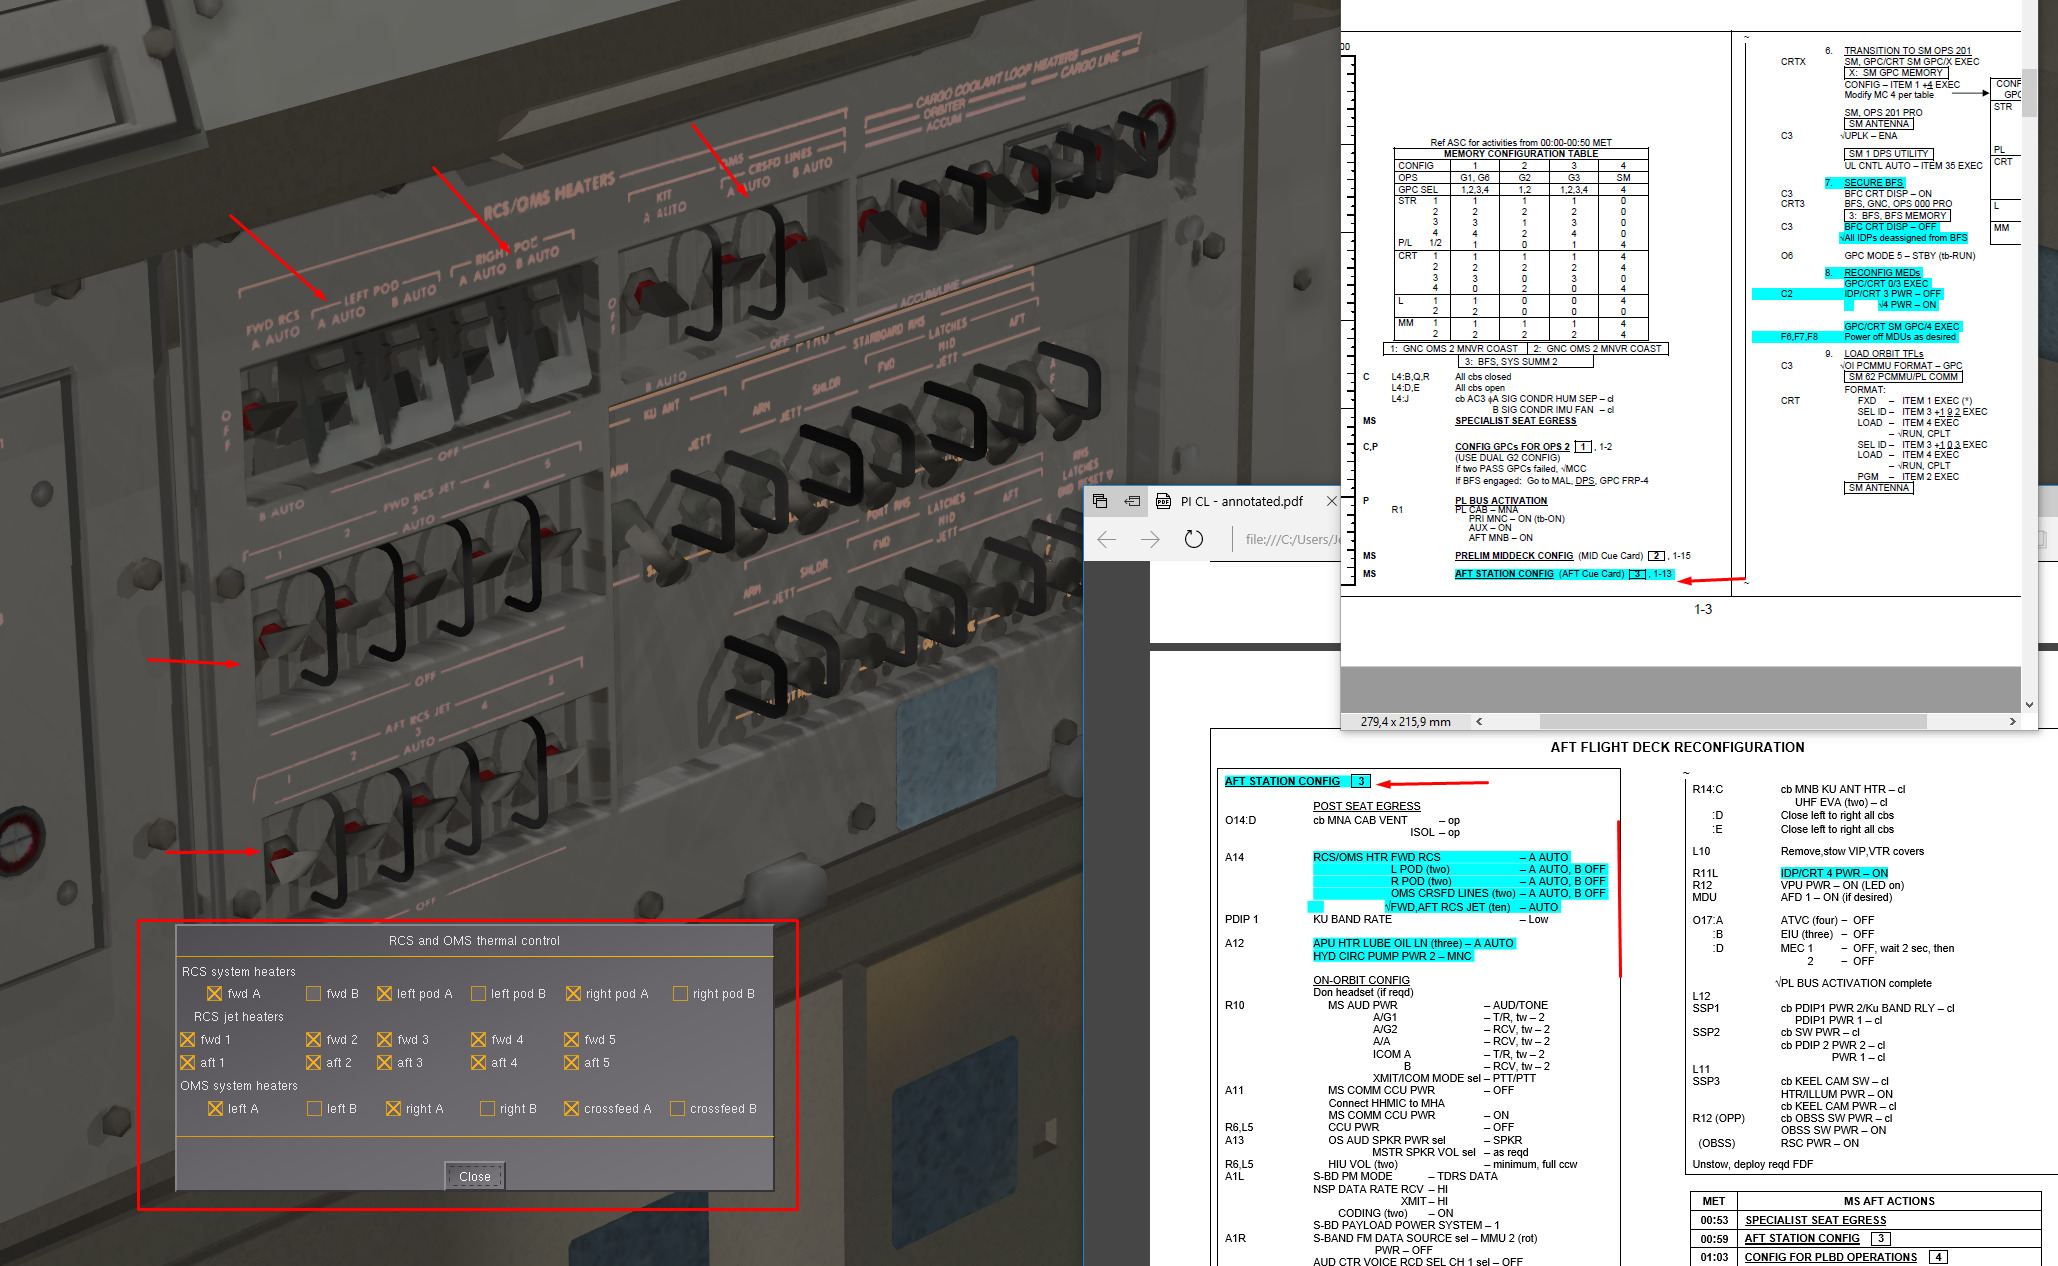Image resolution: width=2058 pixels, height=1266 pixels.
Task: Click the horizontal scrollbar right arrow
Action: pos(2012,721)
